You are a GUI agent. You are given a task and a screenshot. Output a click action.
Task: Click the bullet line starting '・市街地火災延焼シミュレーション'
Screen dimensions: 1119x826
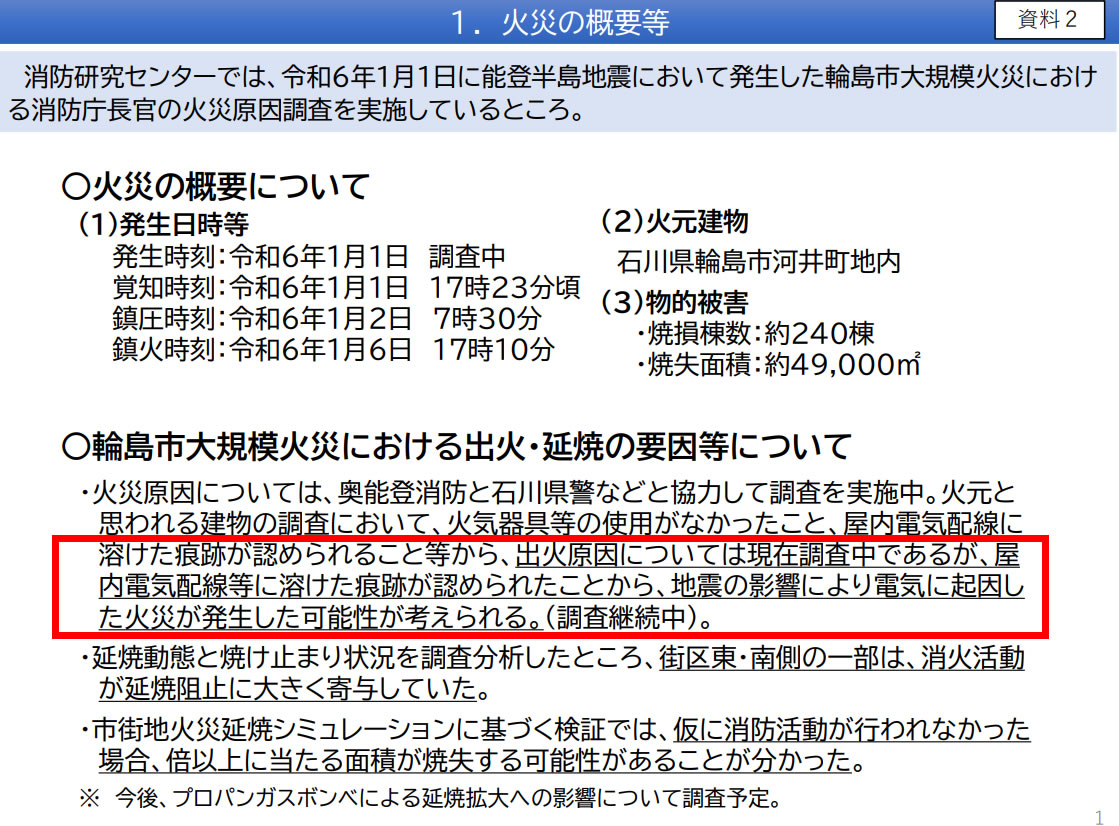(554, 730)
